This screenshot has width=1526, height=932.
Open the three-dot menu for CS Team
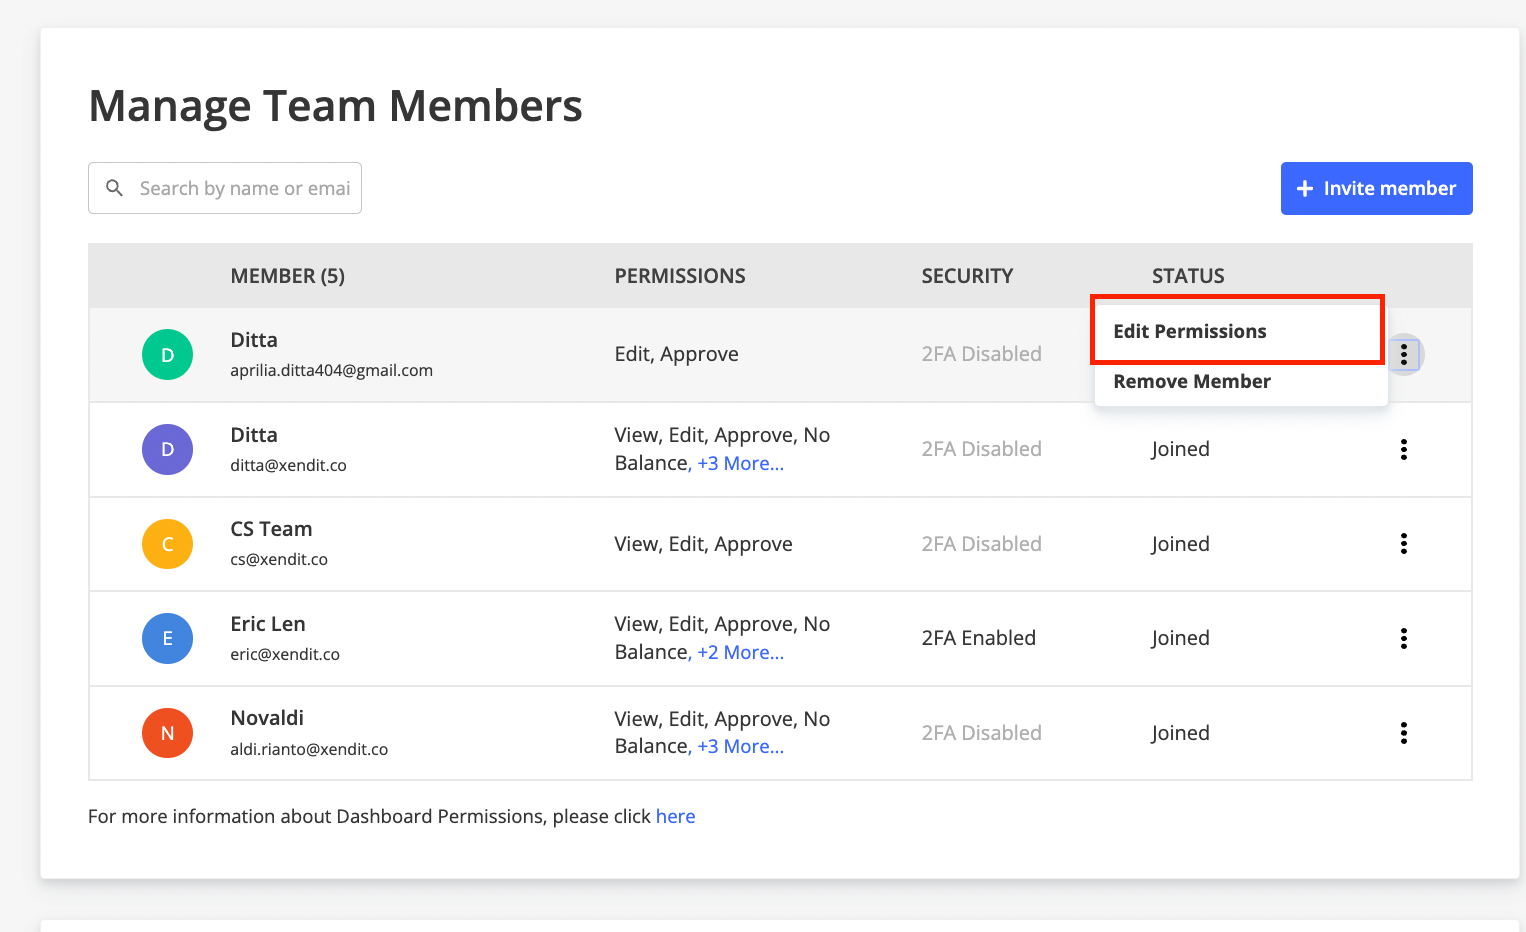[1403, 543]
